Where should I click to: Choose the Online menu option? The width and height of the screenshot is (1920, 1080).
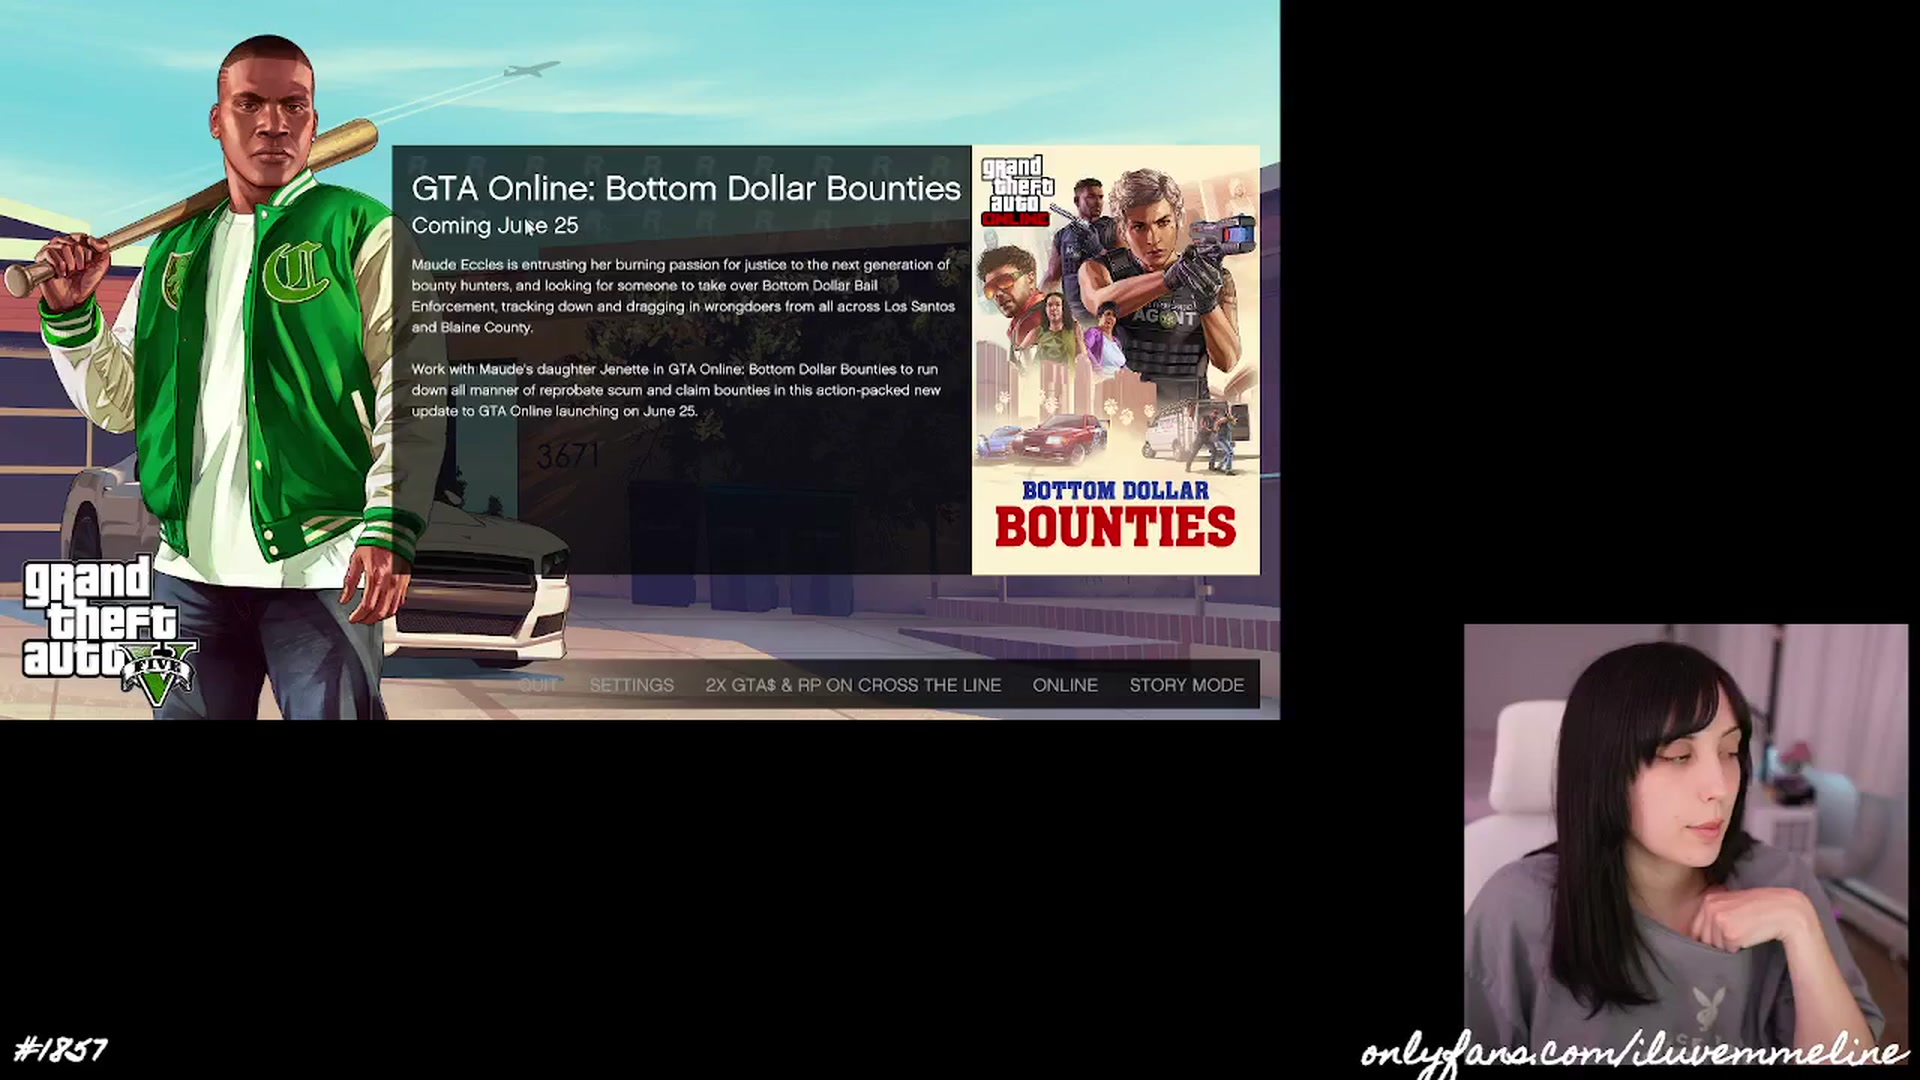(1065, 685)
